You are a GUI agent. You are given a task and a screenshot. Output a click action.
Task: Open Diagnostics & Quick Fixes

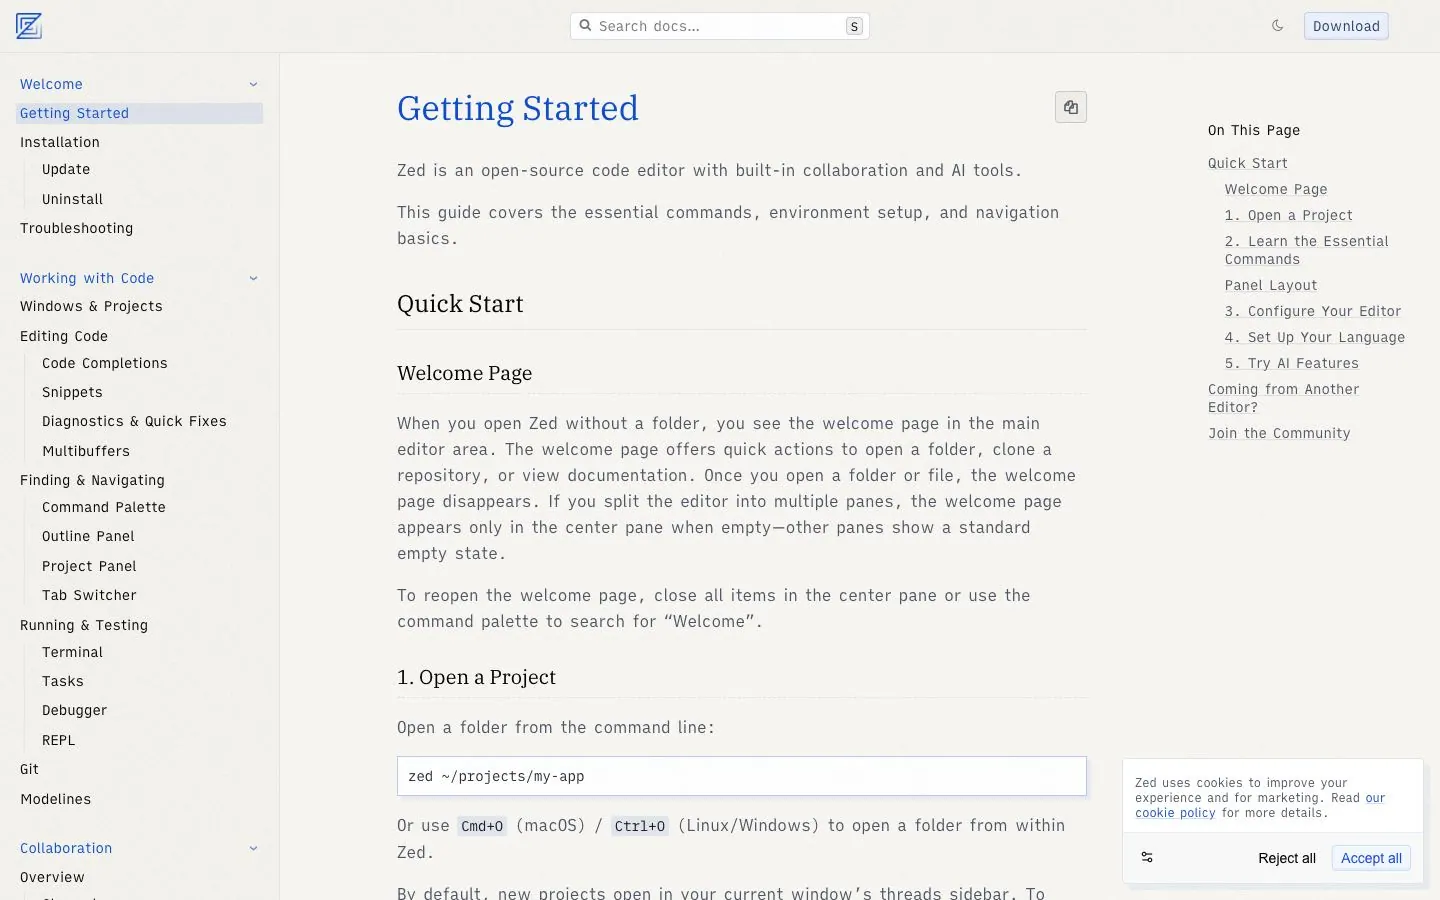pyautogui.click(x=134, y=421)
